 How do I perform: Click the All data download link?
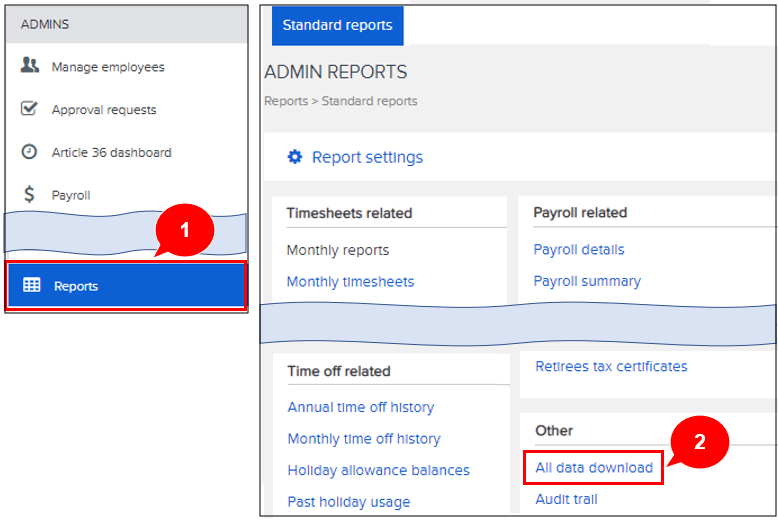tap(594, 468)
